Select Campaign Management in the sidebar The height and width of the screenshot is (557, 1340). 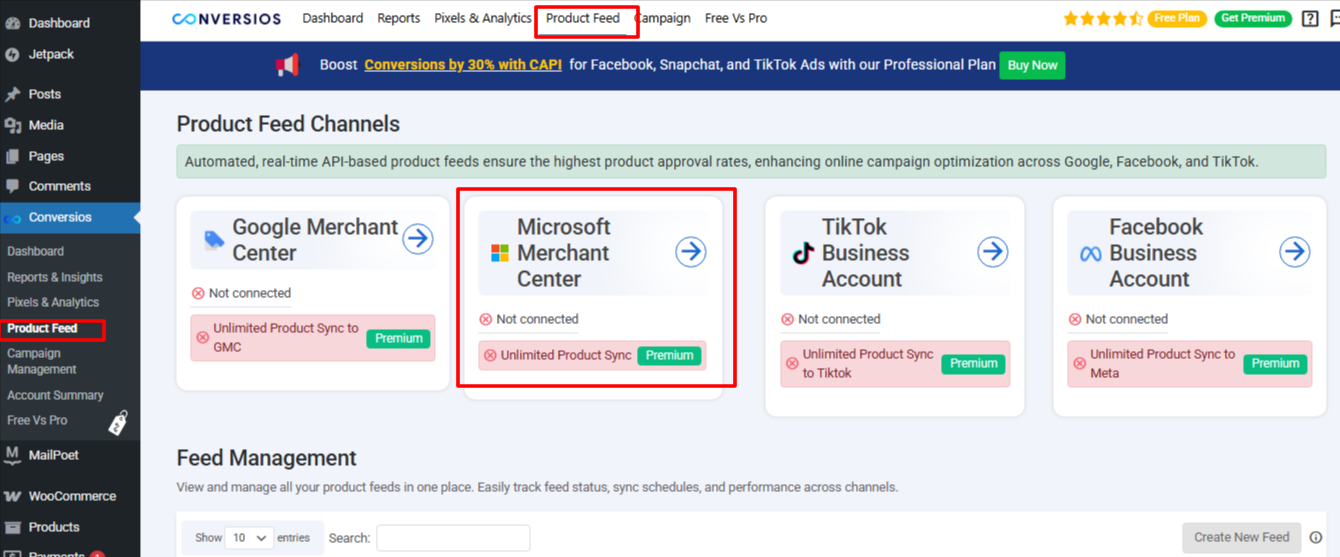point(41,361)
